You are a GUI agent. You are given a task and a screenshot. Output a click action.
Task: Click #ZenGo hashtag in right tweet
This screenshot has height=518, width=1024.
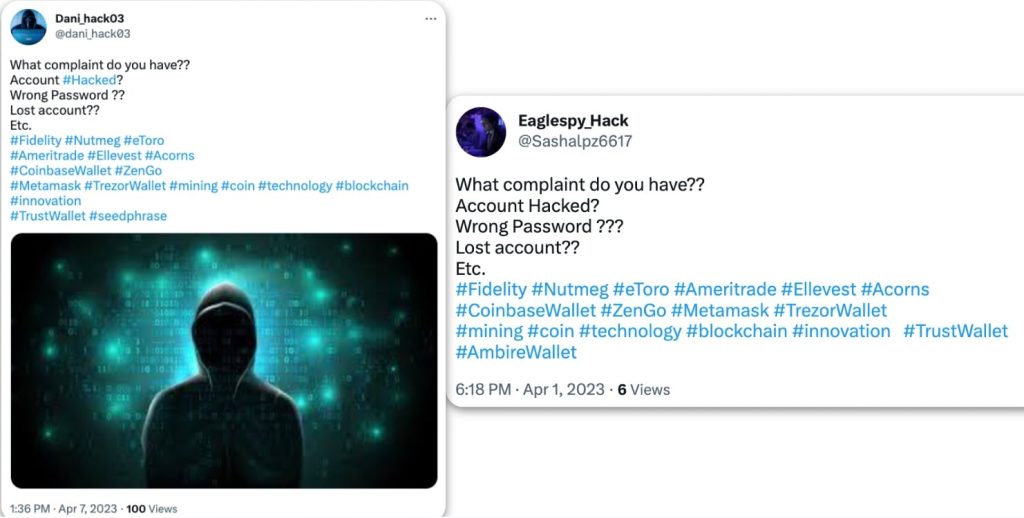coord(633,310)
